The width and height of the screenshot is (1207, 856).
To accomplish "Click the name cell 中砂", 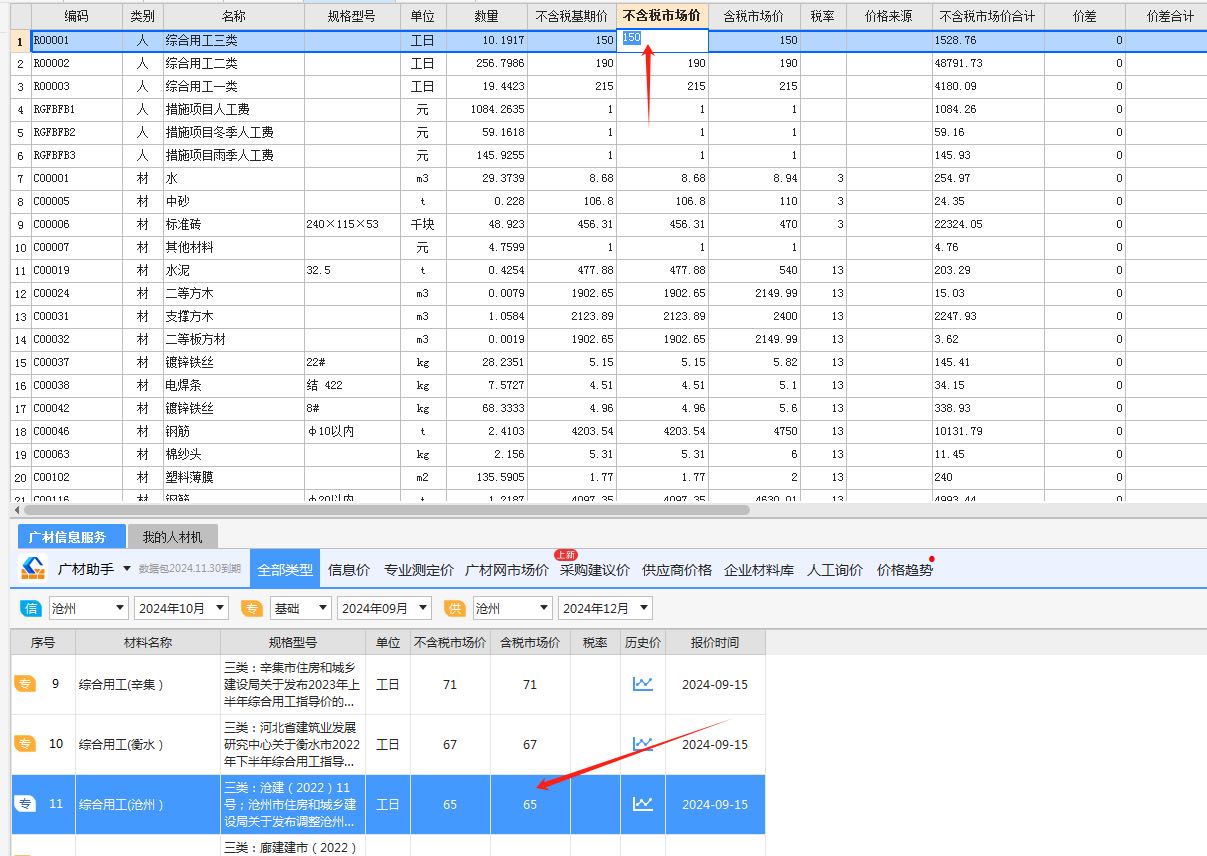I will pos(233,201).
